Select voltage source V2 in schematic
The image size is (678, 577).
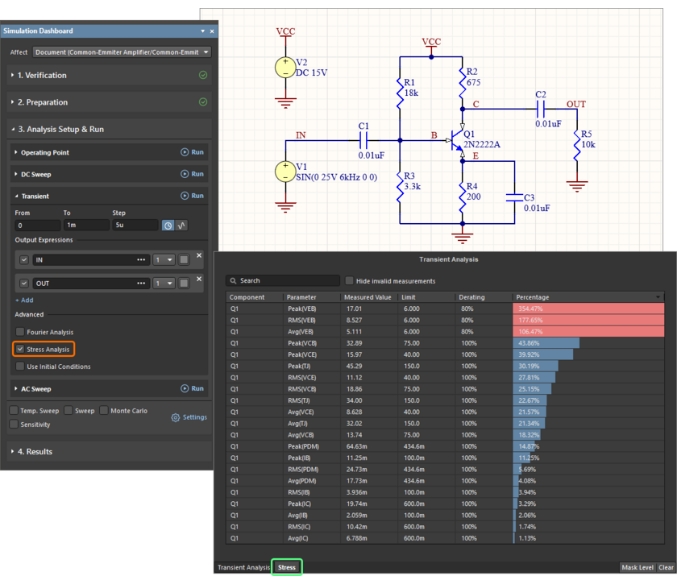pos(285,67)
